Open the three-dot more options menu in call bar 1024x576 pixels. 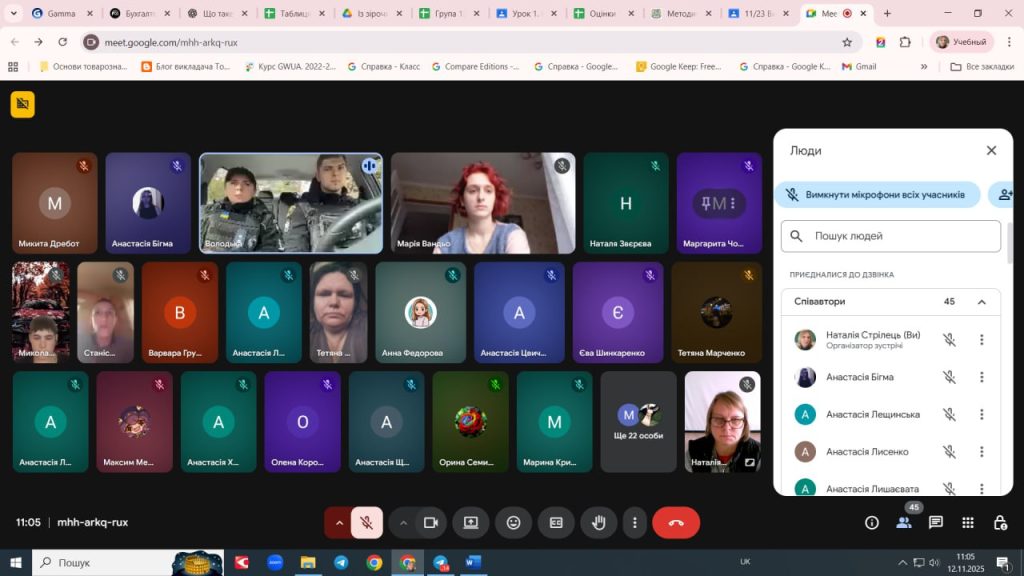coord(634,522)
